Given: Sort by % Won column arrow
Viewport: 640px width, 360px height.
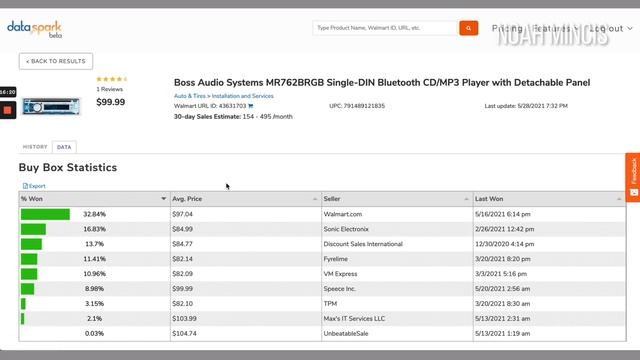Looking at the screenshot, I should (x=163, y=199).
